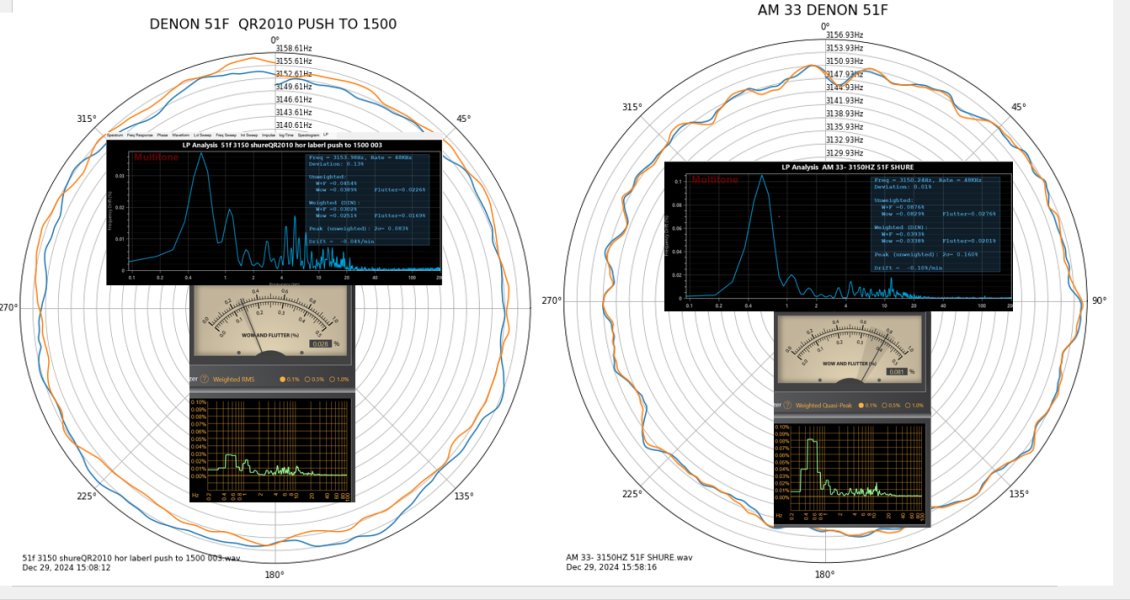Click the 135° label on the left polar plot

(x=464, y=496)
